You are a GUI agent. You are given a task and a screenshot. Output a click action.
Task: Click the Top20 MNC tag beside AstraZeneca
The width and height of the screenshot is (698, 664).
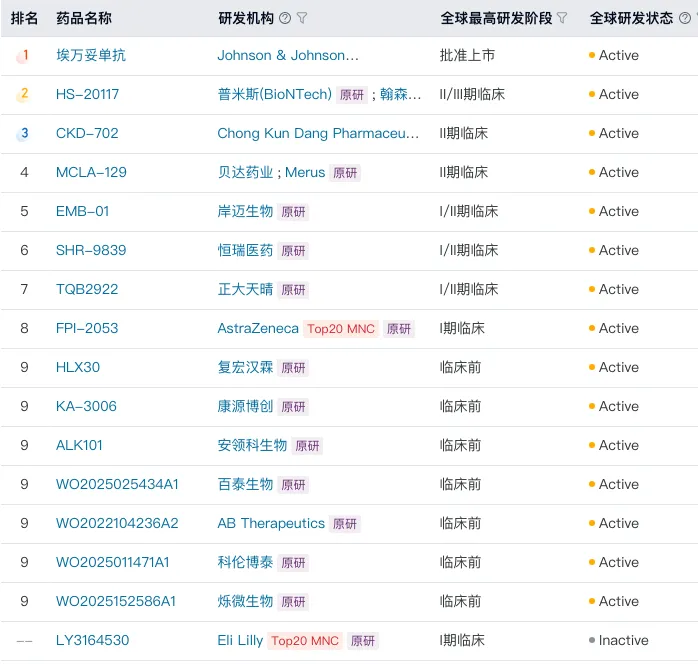click(341, 329)
